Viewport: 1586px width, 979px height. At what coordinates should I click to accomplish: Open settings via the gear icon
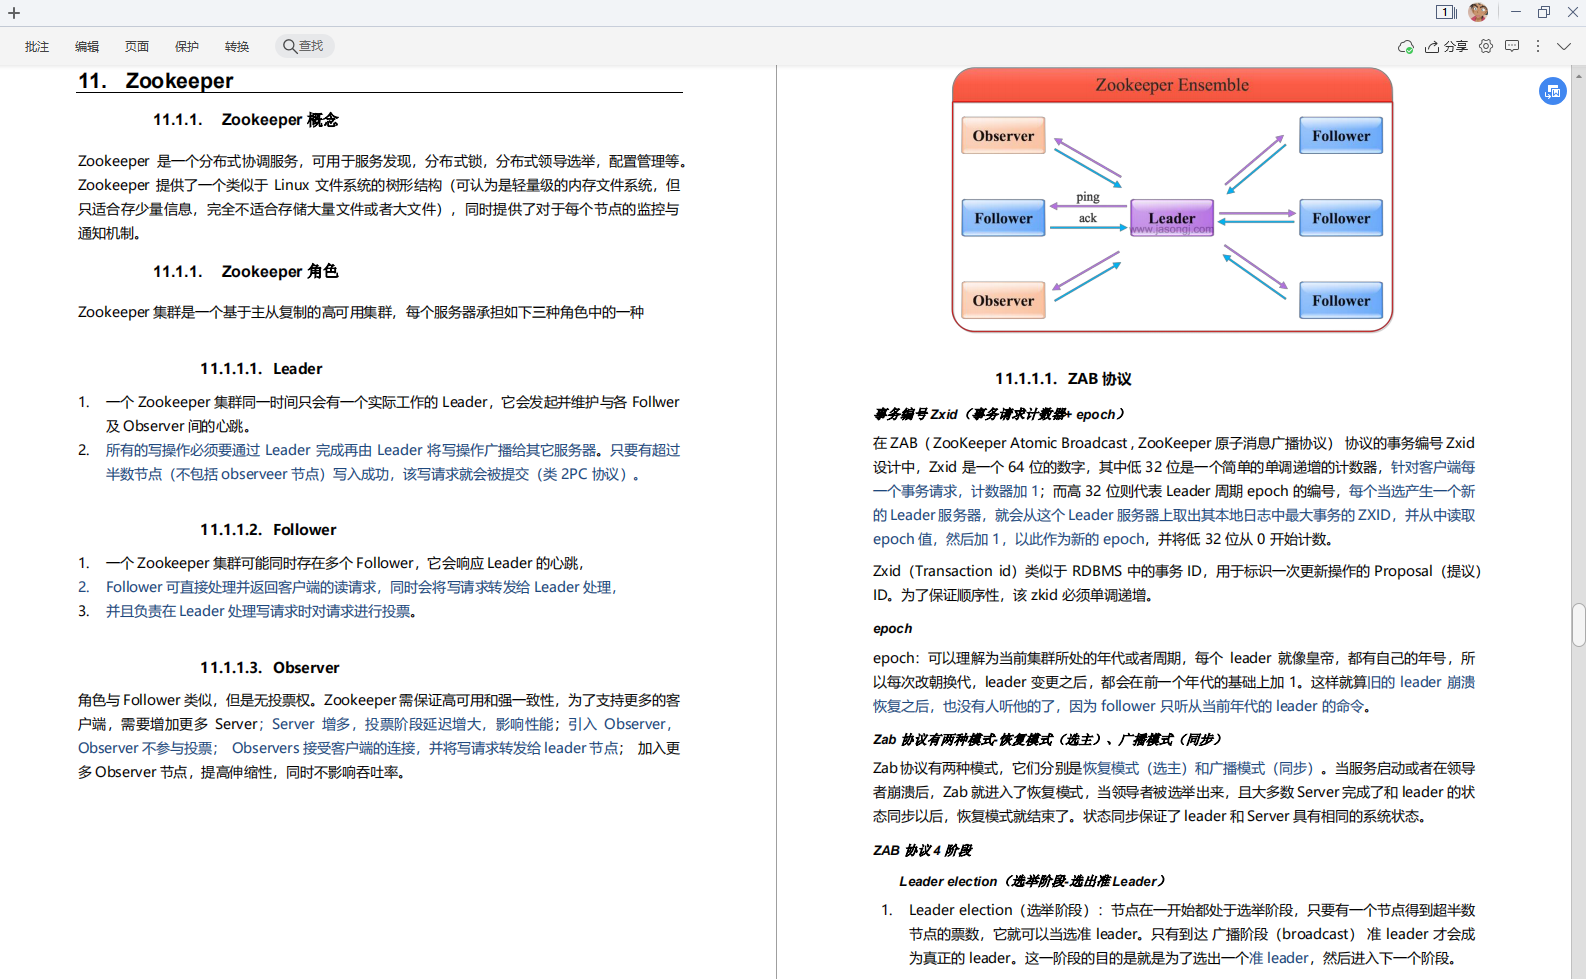coord(1486,46)
